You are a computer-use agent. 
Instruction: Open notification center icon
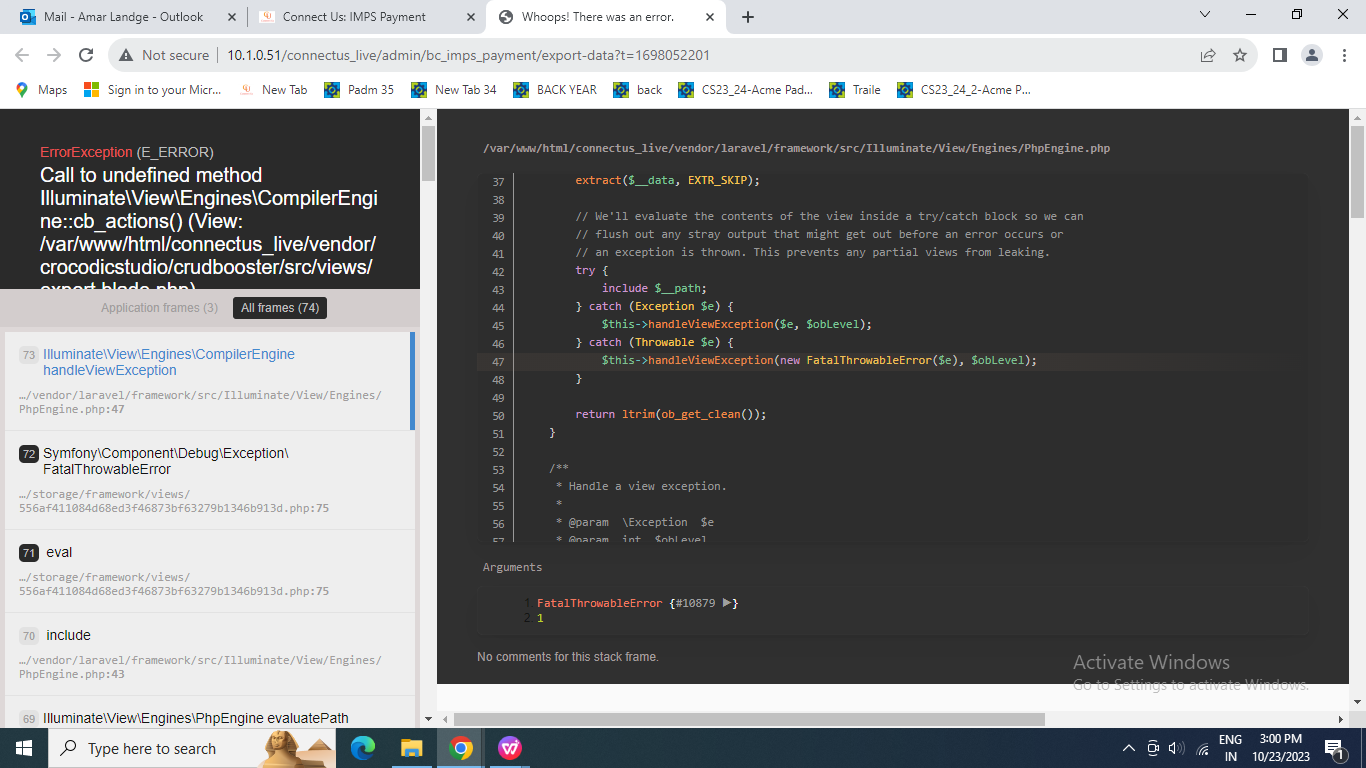tap(1334, 748)
